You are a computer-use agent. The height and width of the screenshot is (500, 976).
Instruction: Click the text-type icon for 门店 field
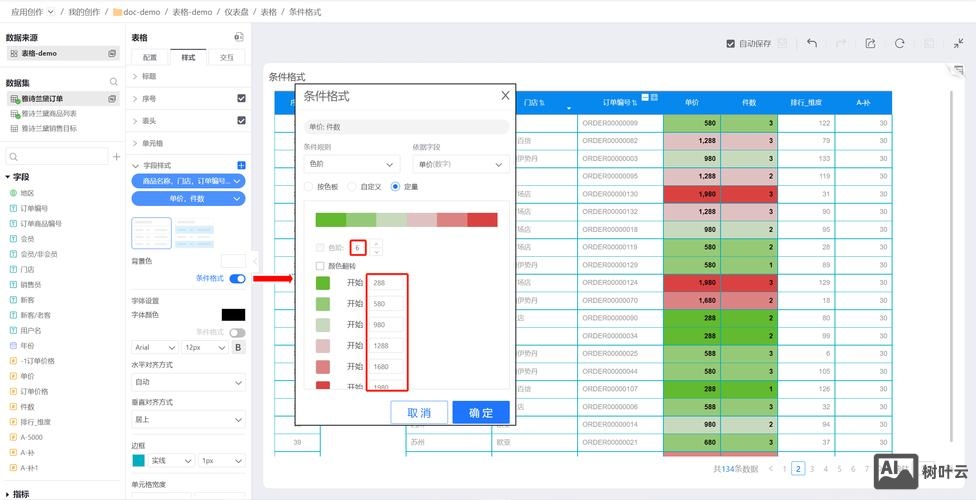14,269
